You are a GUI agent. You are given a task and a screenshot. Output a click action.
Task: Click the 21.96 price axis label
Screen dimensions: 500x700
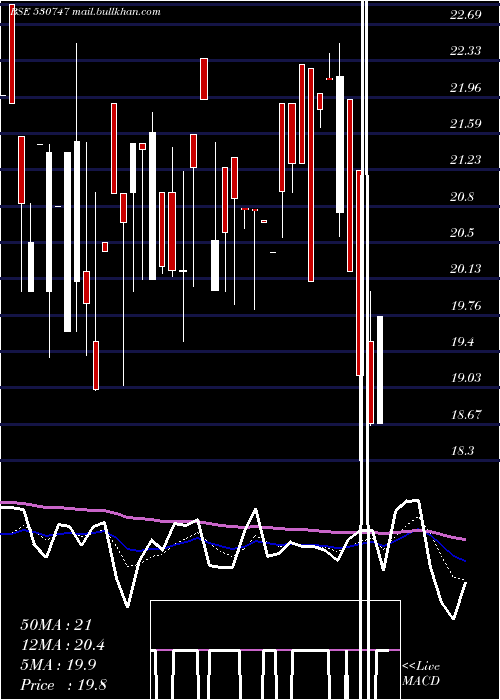pos(466,88)
